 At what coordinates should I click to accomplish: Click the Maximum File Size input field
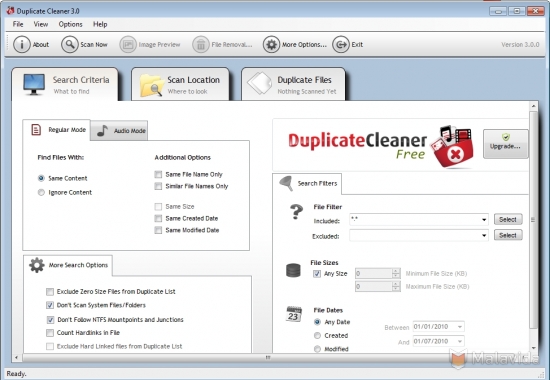click(x=374, y=286)
